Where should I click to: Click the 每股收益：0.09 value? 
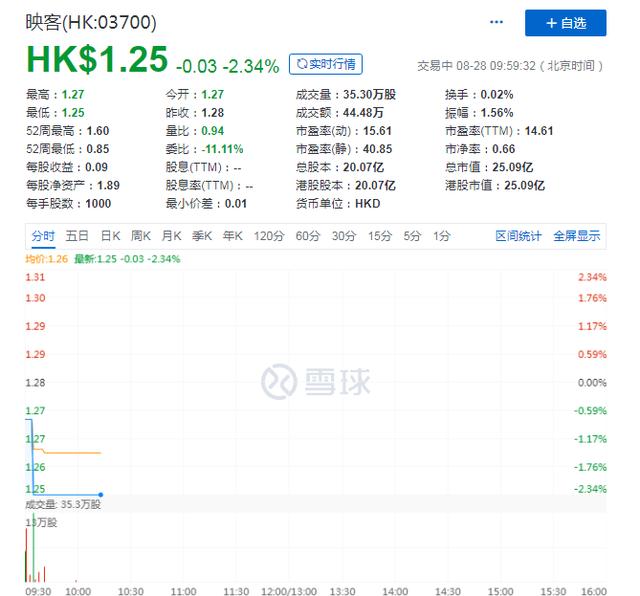pos(67,167)
